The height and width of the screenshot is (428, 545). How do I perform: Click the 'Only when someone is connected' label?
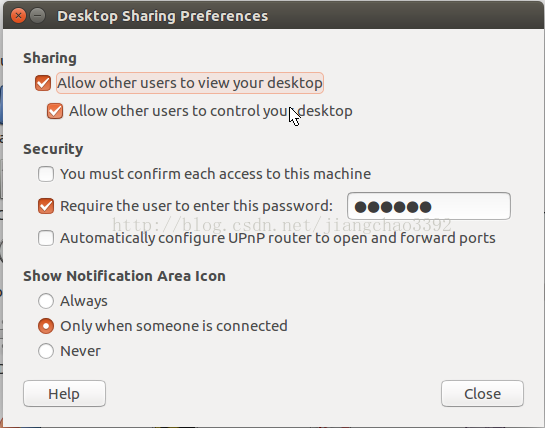click(174, 326)
